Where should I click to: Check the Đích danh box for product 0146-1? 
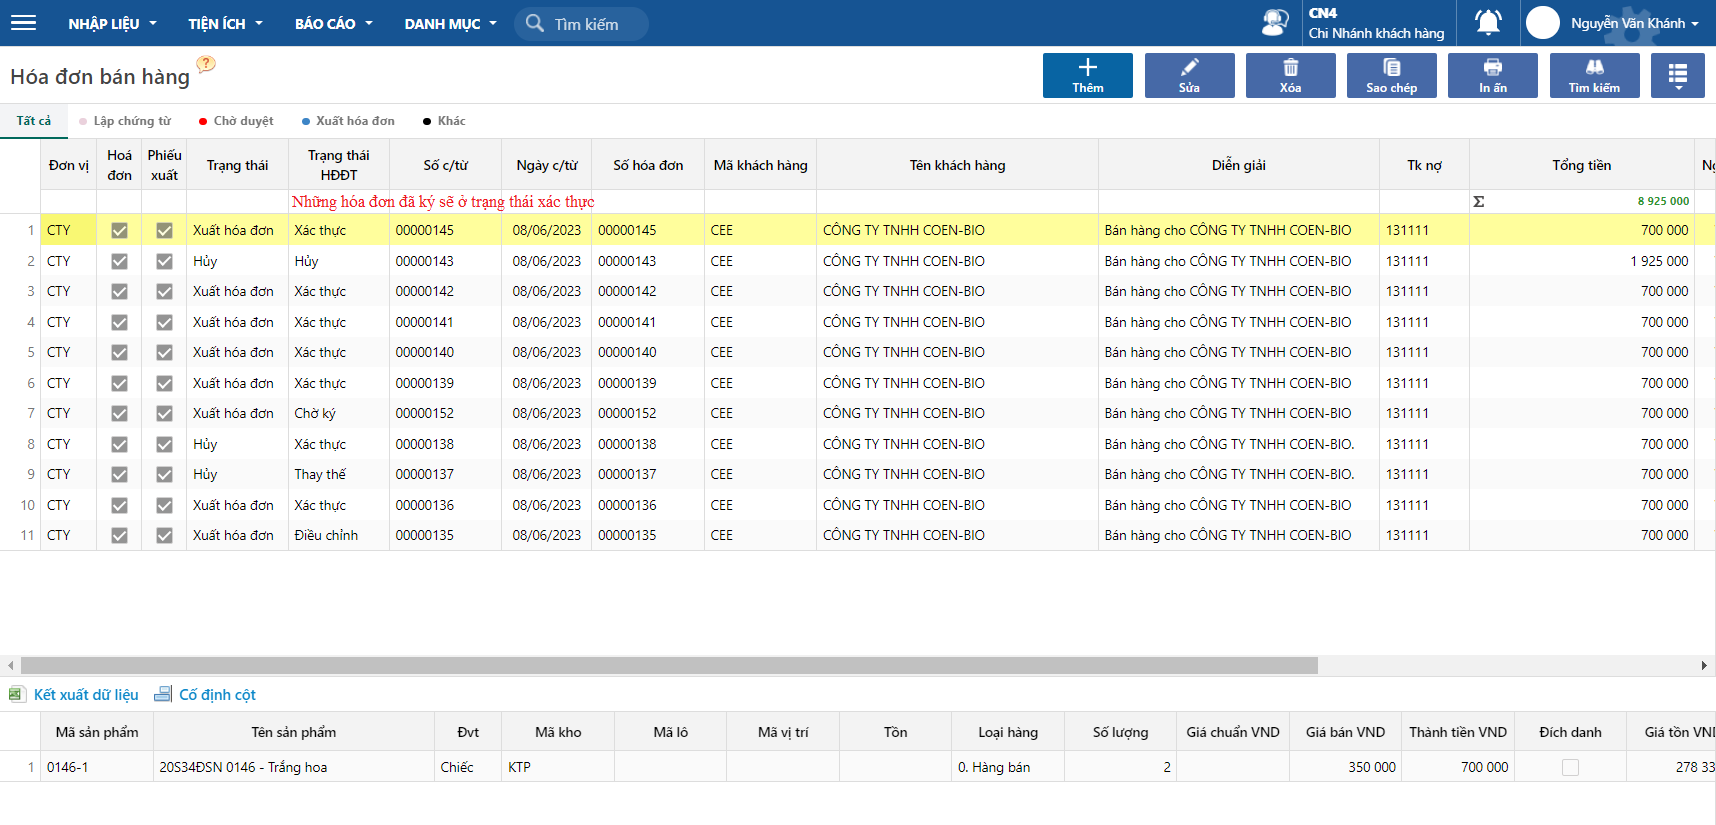coord(1570,767)
